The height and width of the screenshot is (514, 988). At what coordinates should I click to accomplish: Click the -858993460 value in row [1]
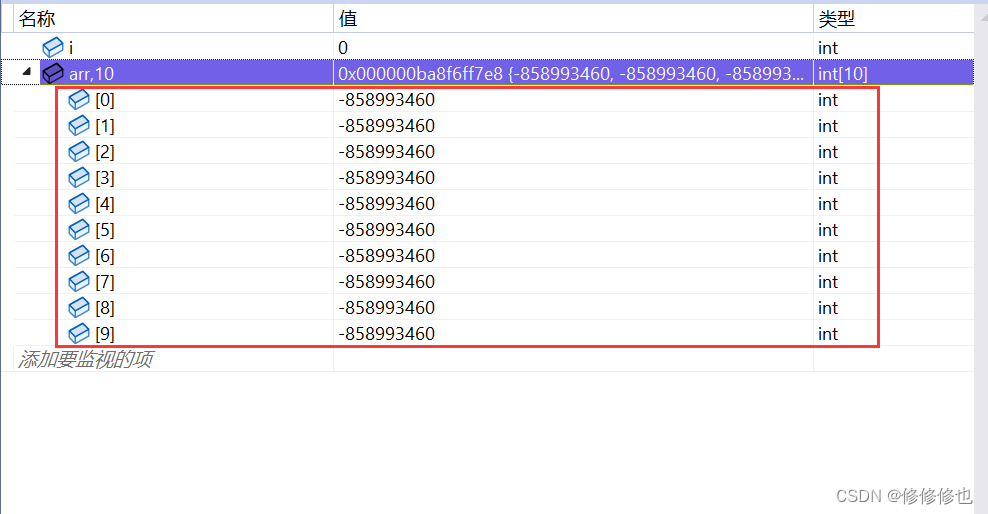coord(386,126)
